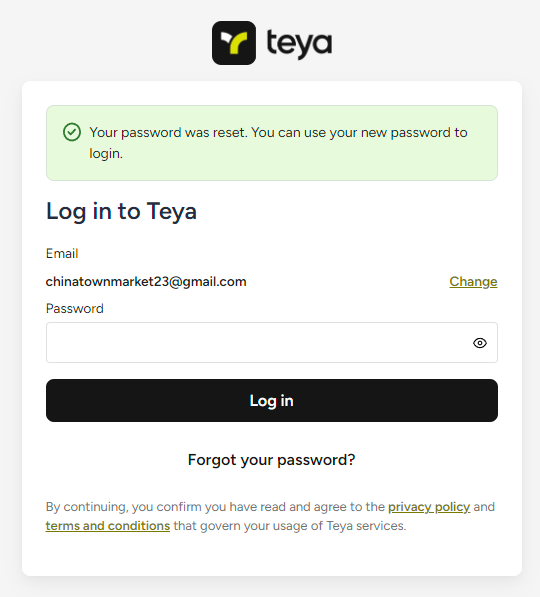Click the green success banner background
540x597 pixels.
tap(272, 171)
